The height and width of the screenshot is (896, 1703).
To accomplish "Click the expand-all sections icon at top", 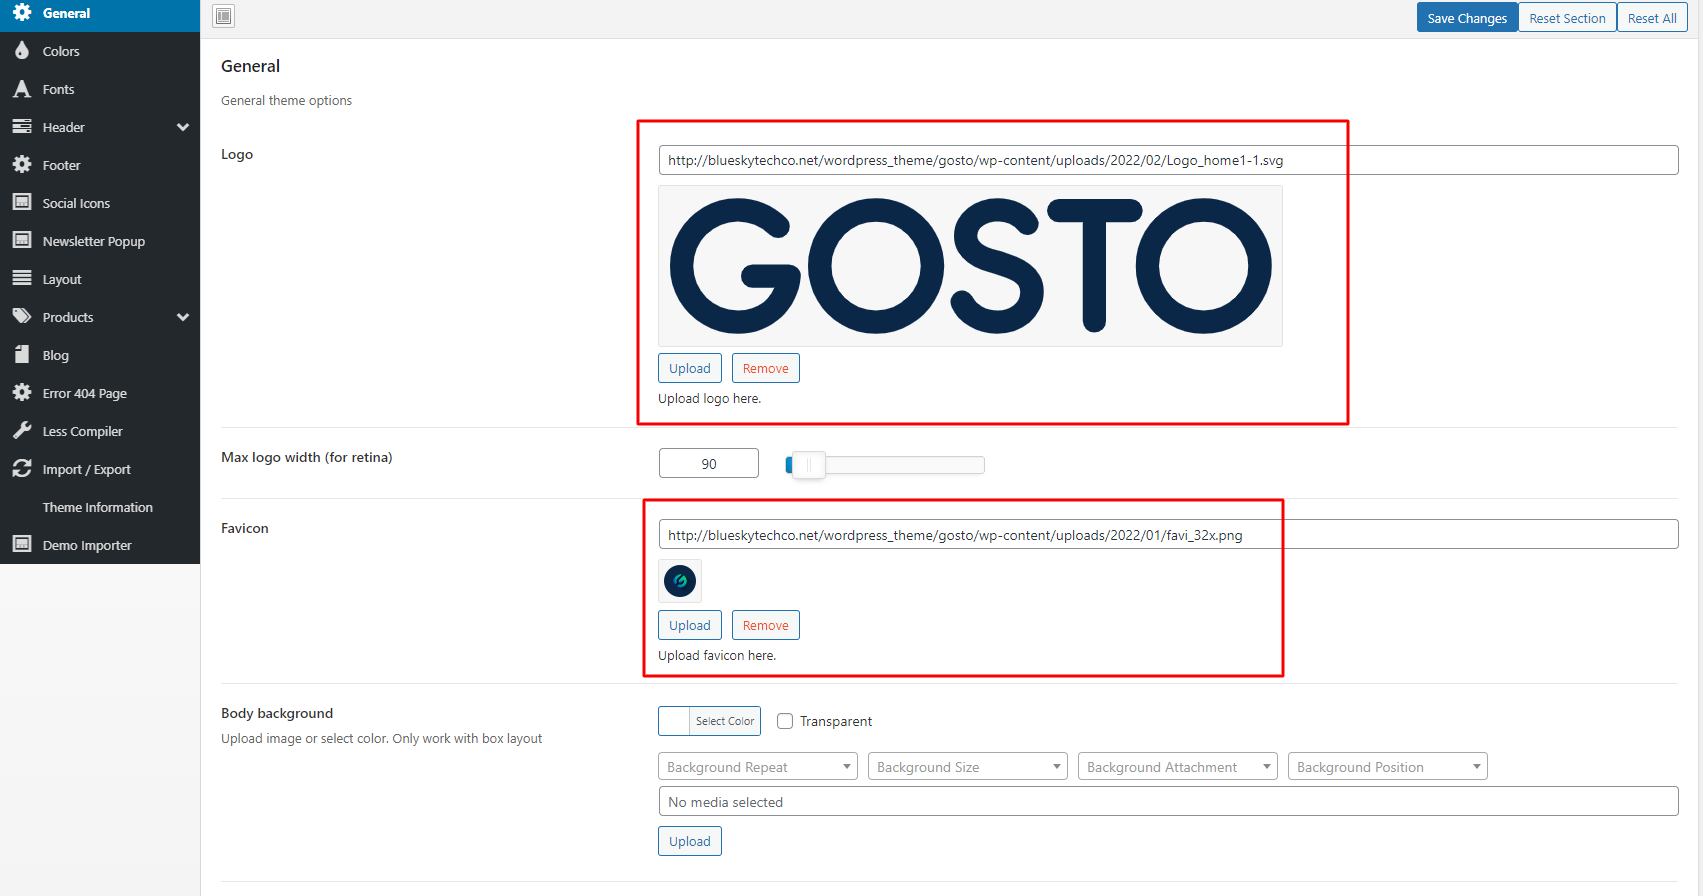I will tap(224, 16).
